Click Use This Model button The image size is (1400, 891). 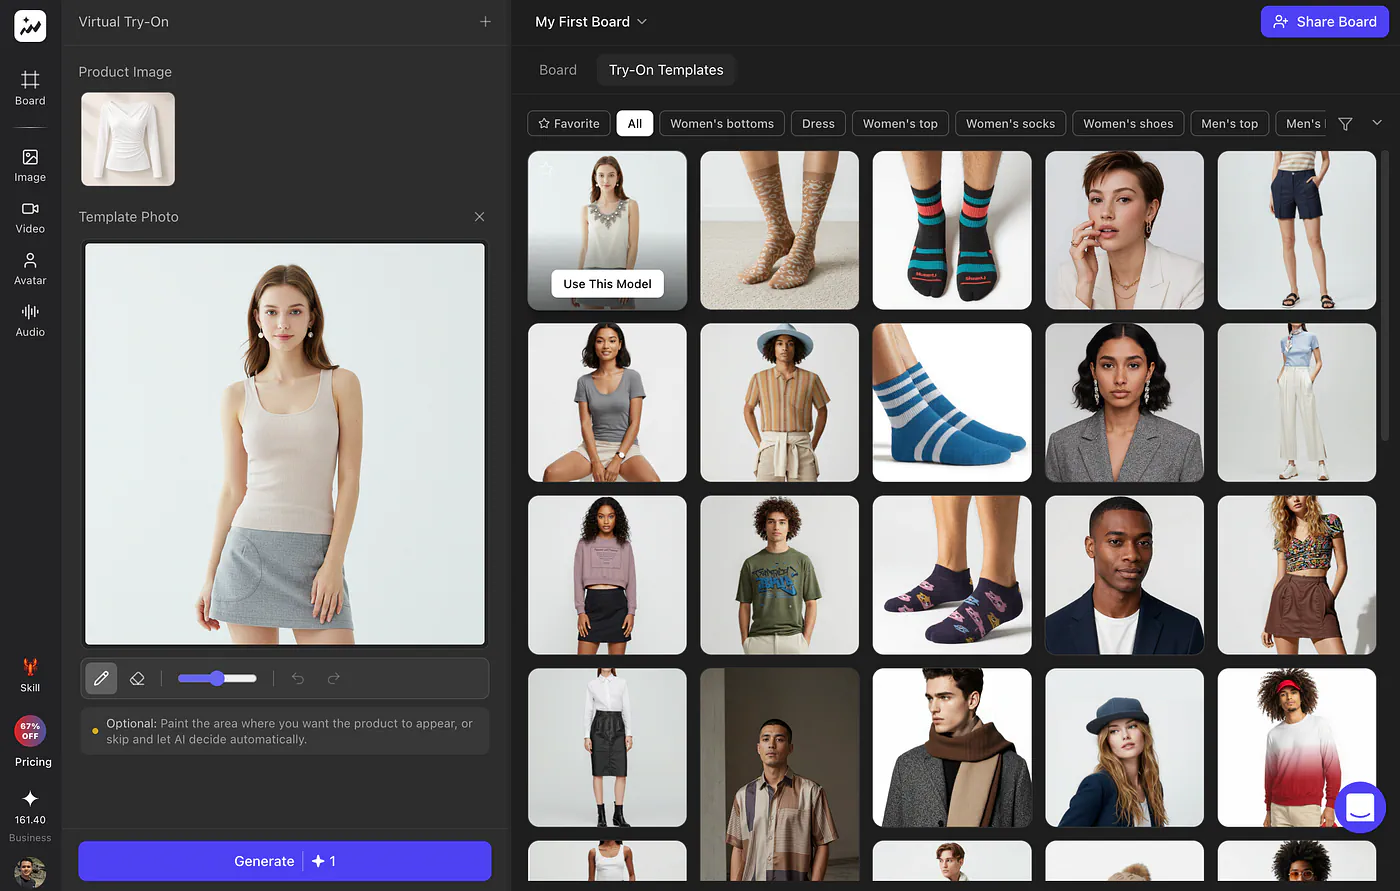tap(607, 284)
